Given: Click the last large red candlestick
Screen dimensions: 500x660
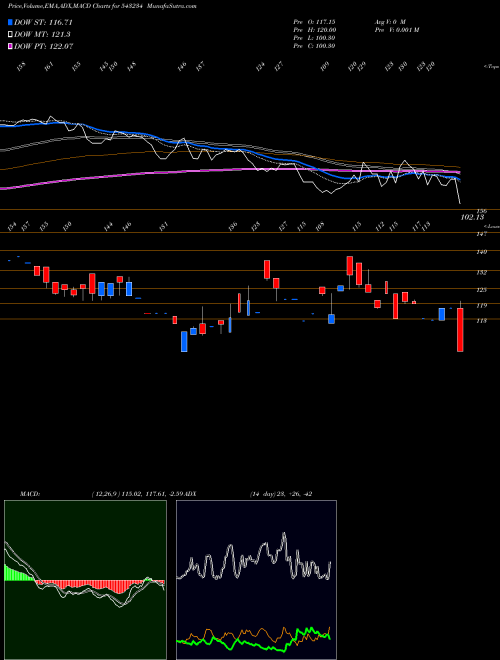Looking at the screenshot, I should click(460, 330).
